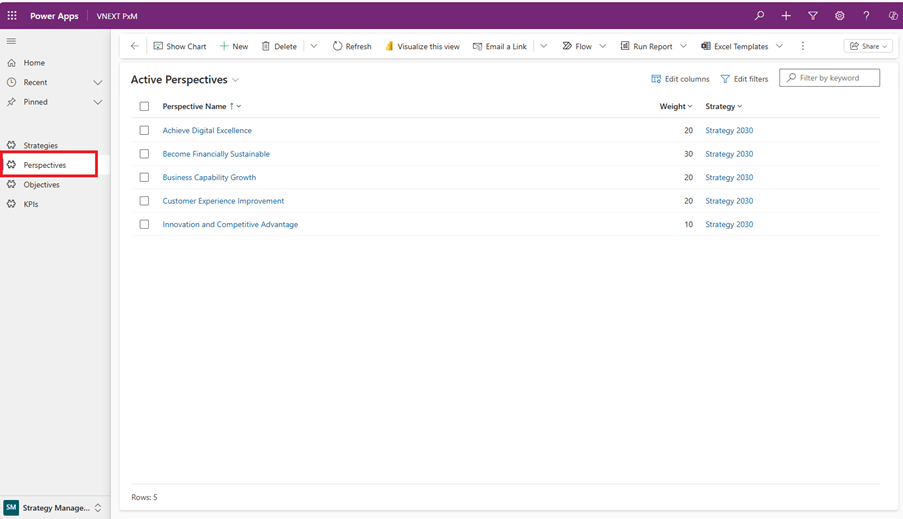Click Edit columns
Image resolution: width=903 pixels, height=519 pixels.
[680, 79]
